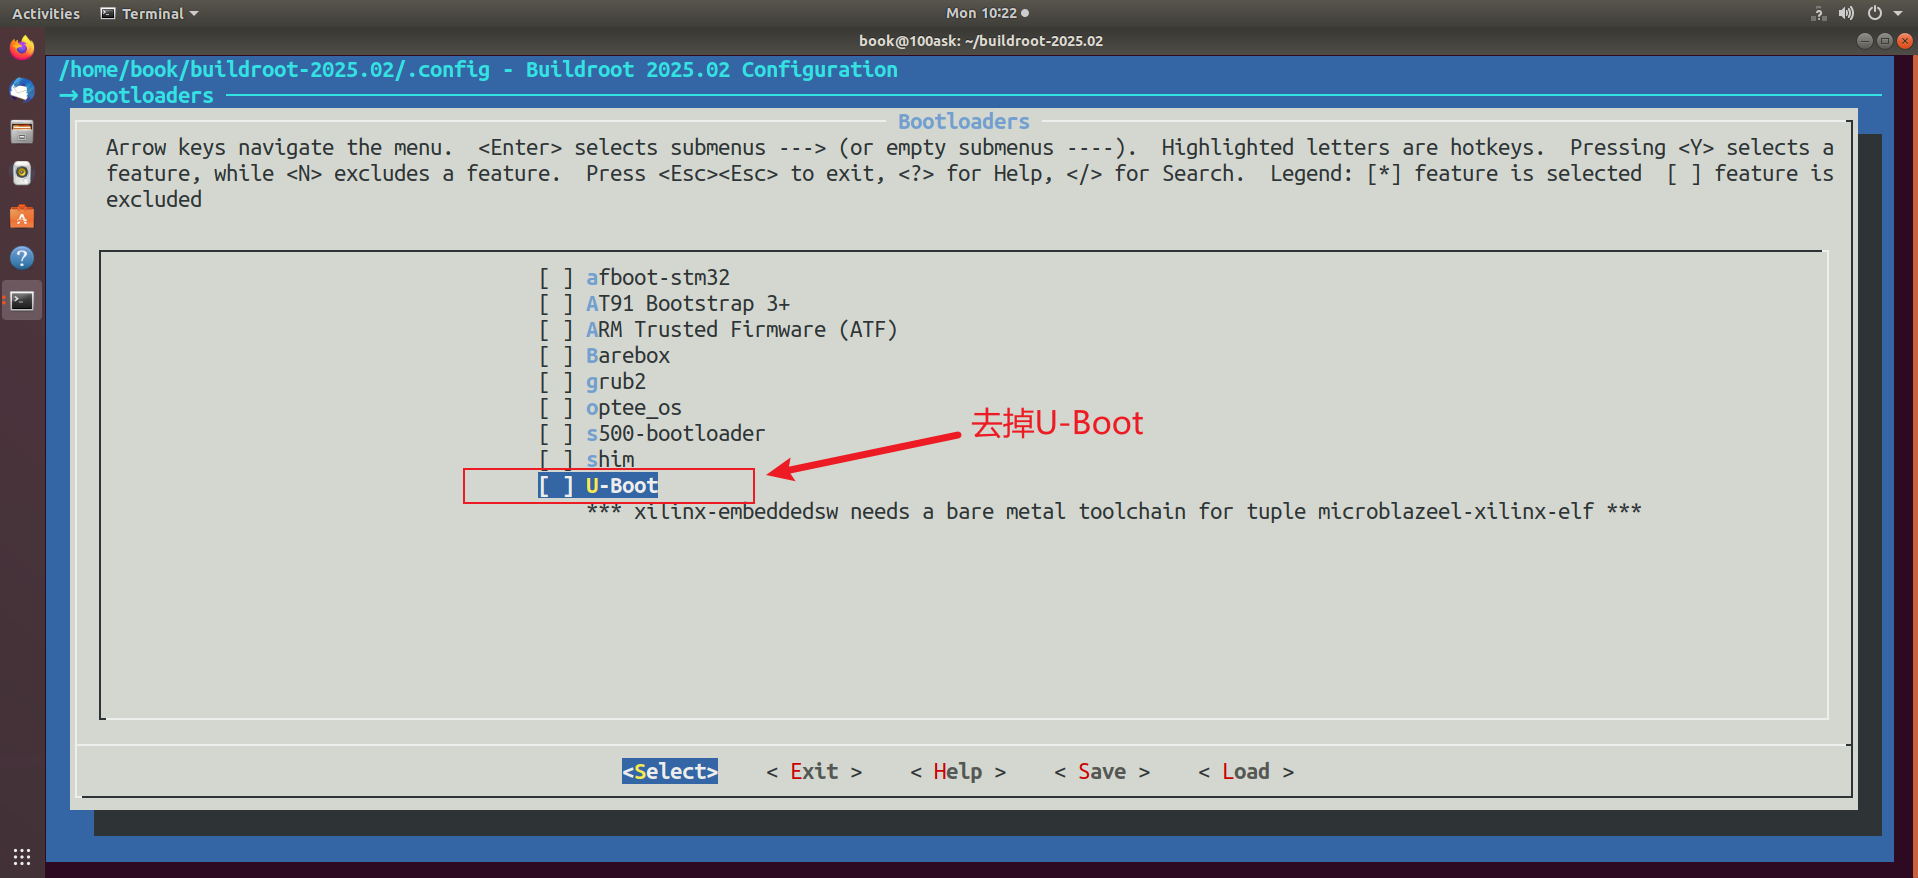The height and width of the screenshot is (878, 1918).
Task: Toggle ARM Trusted Firmware (ATF) option
Action: [718, 329]
